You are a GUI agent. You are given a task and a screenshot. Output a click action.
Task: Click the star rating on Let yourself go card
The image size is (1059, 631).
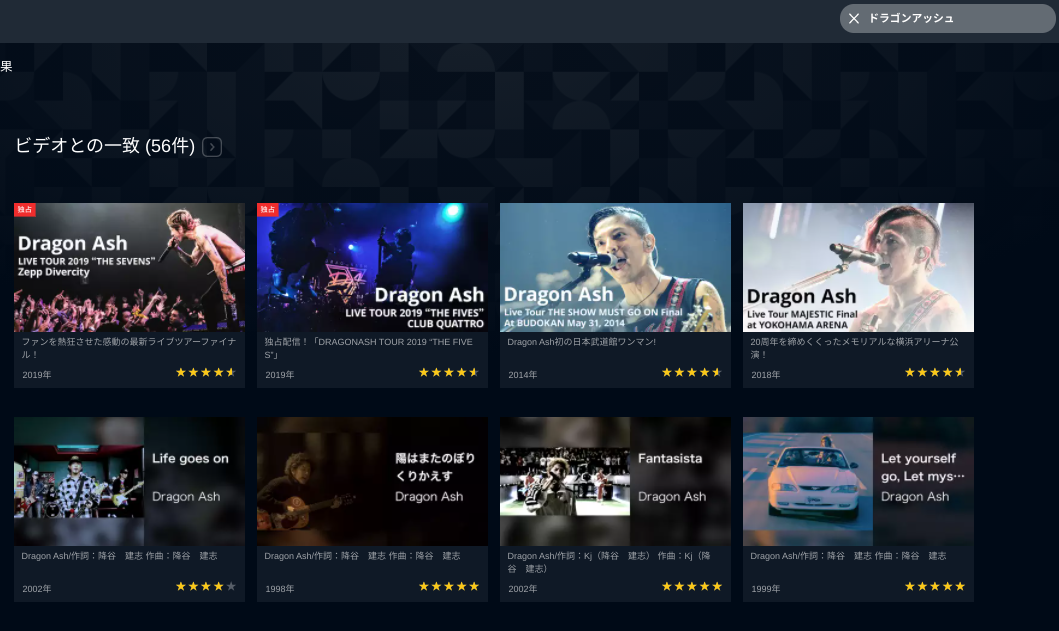[x=935, y=586]
